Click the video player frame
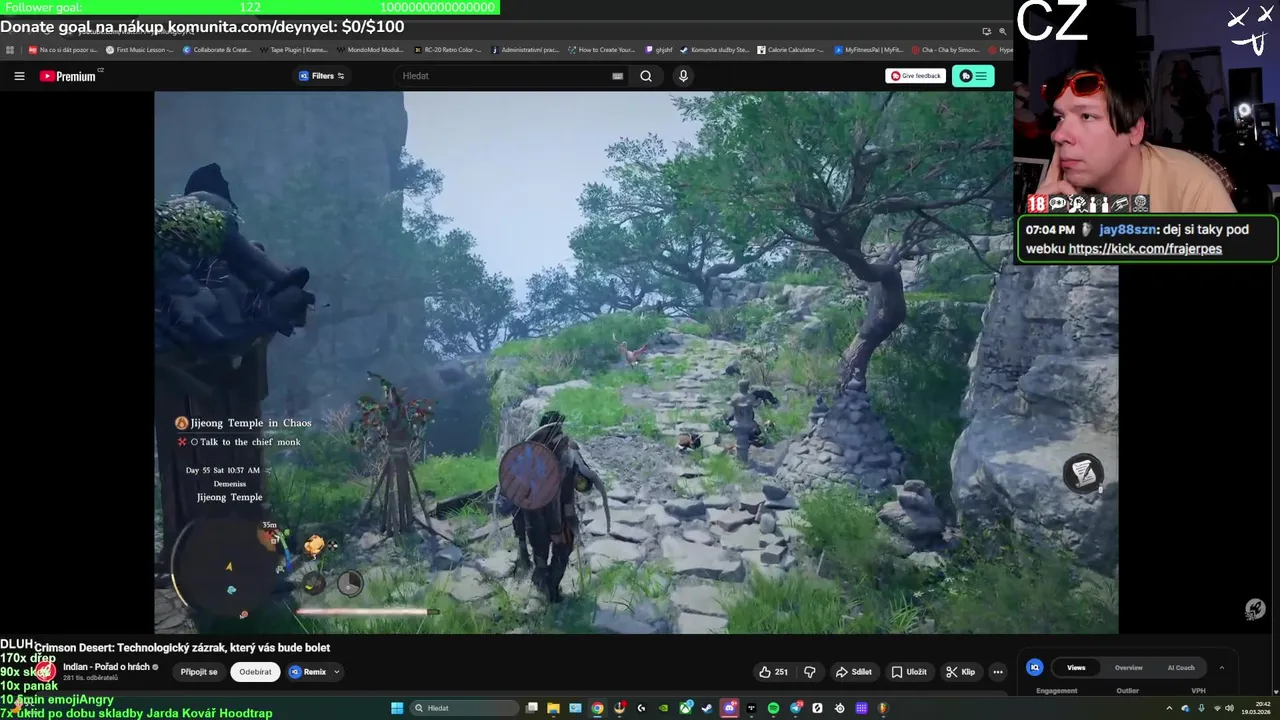The image size is (1280, 720). click(636, 362)
